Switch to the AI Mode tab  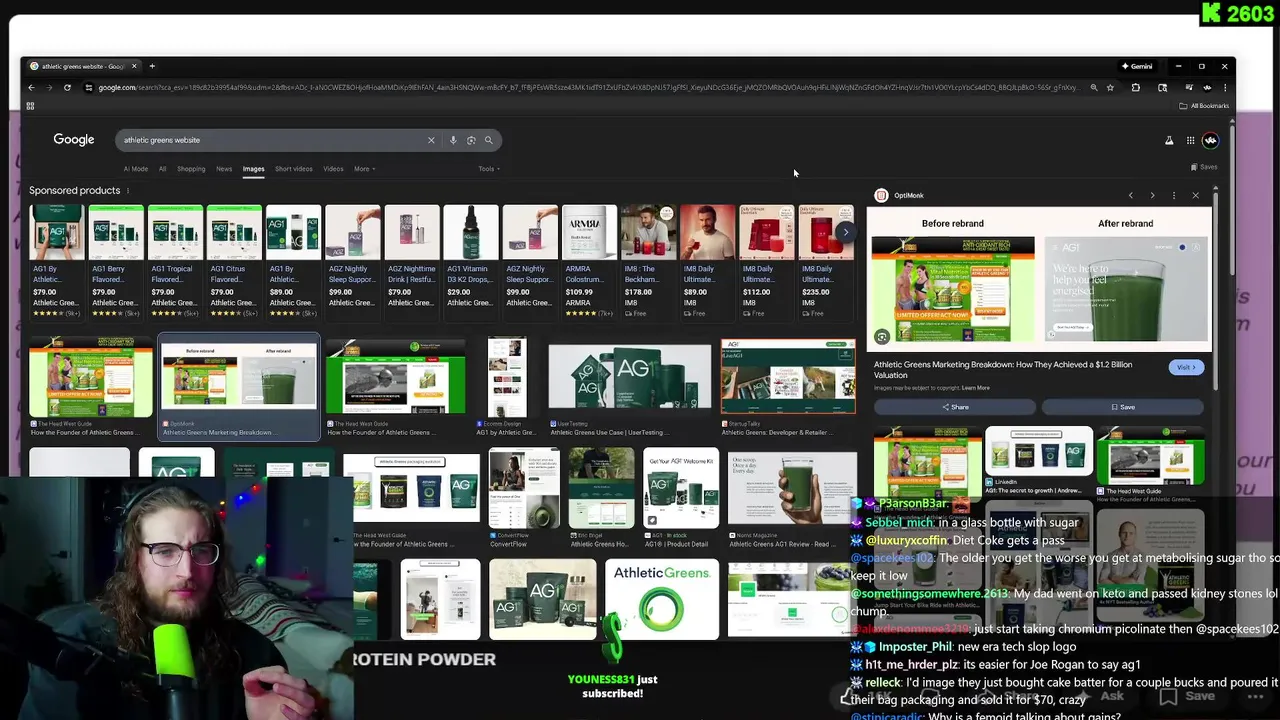coord(135,169)
